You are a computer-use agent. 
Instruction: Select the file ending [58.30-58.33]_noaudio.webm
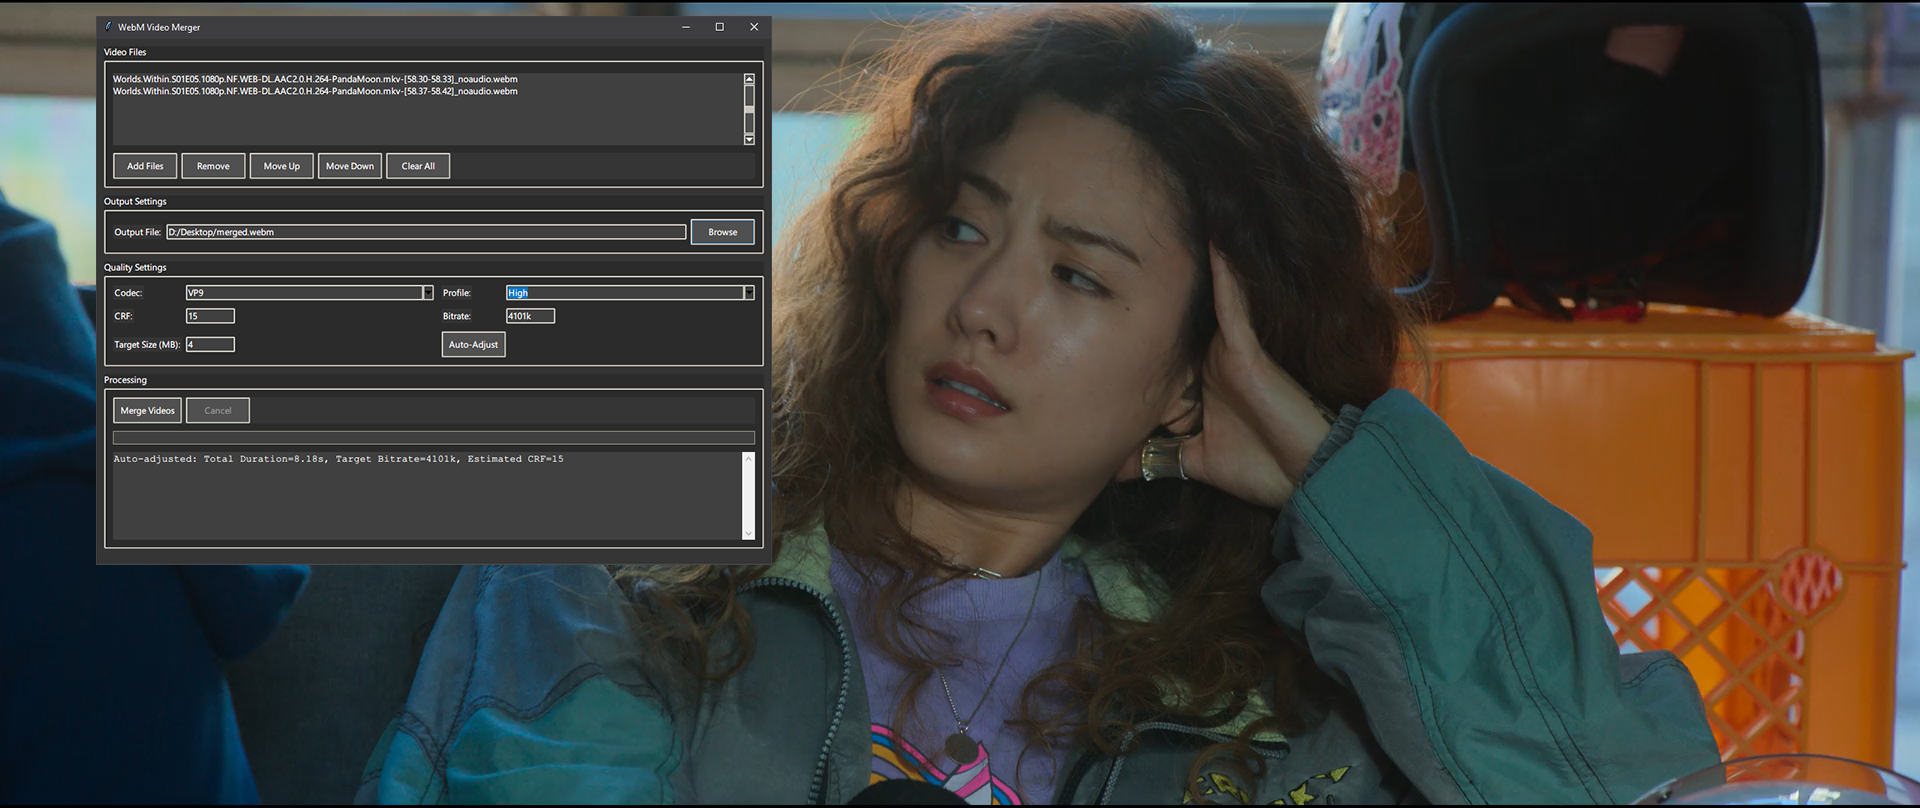click(x=315, y=79)
